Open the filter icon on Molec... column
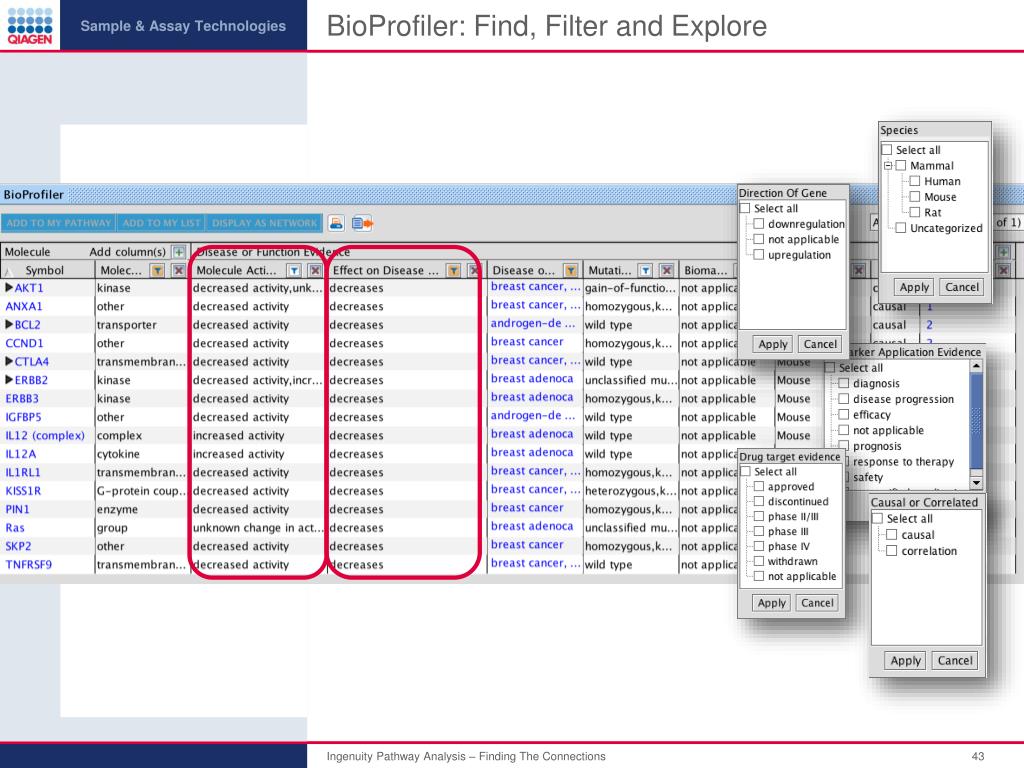This screenshot has height=768, width=1024. [x=157, y=270]
